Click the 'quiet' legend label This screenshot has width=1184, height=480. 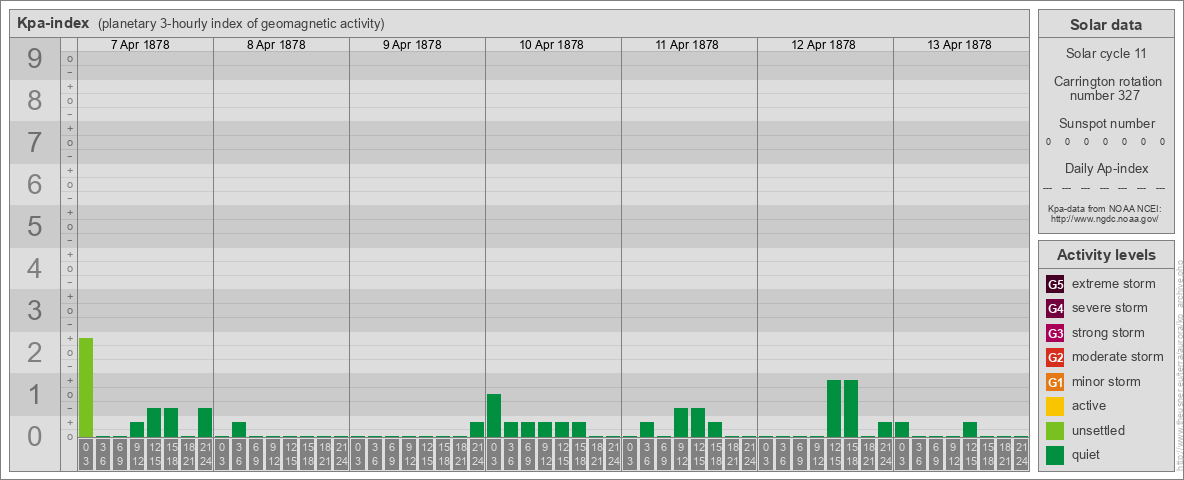tap(1088, 455)
